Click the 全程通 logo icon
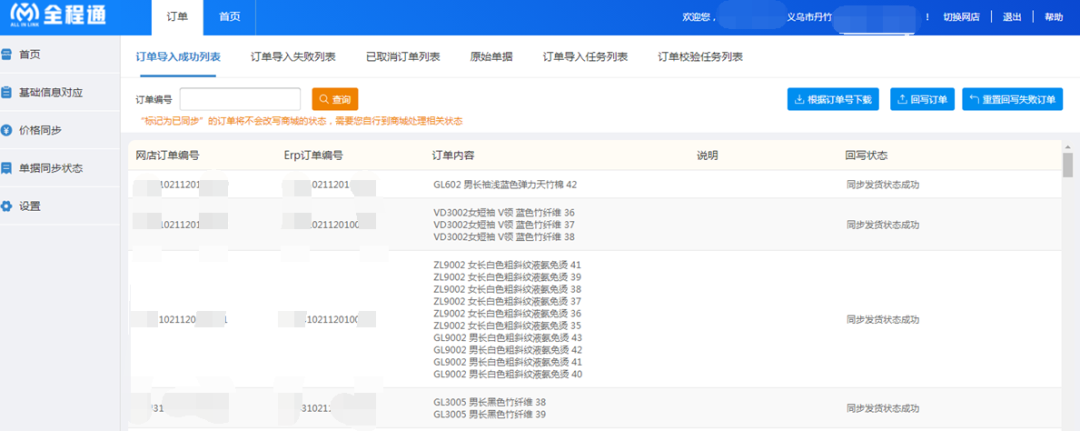 click(x=24, y=14)
